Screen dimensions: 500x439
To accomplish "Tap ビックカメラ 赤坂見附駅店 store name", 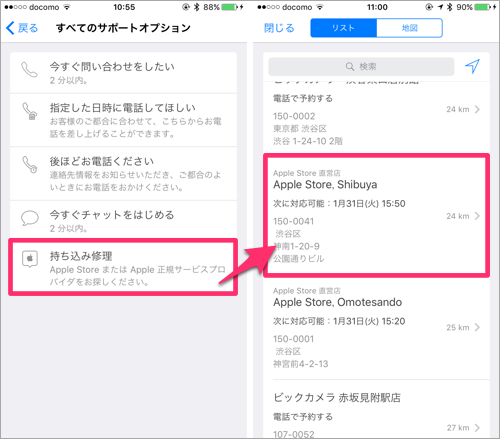I will point(337,397).
